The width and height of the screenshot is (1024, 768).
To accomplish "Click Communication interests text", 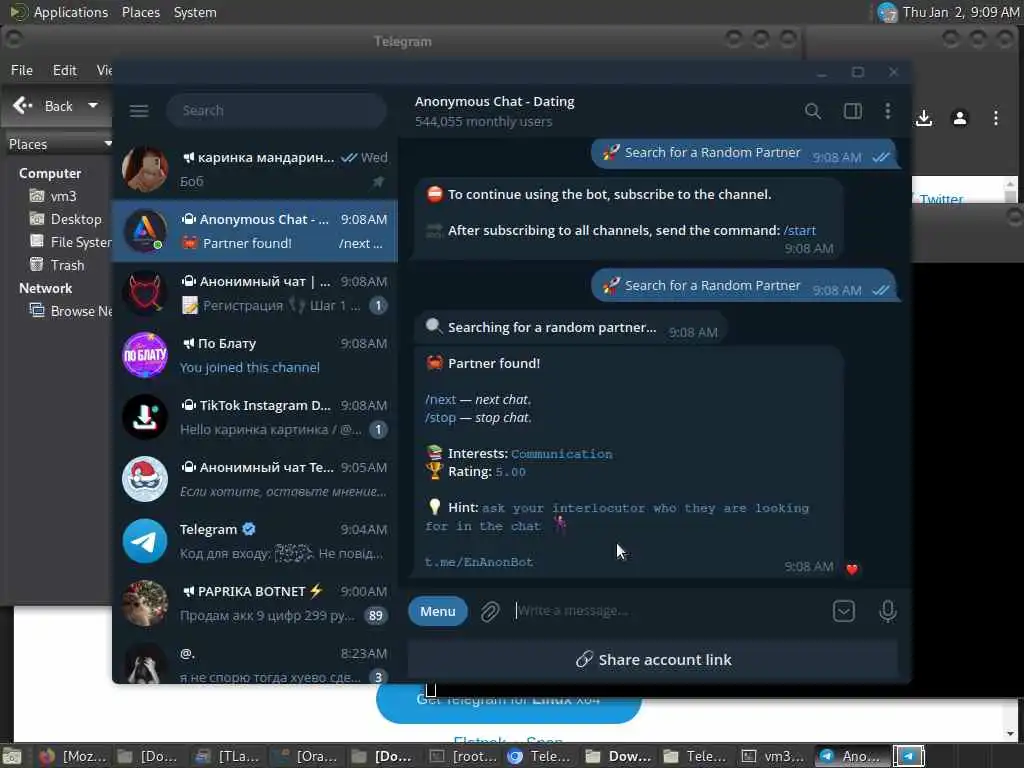I will (562, 454).
